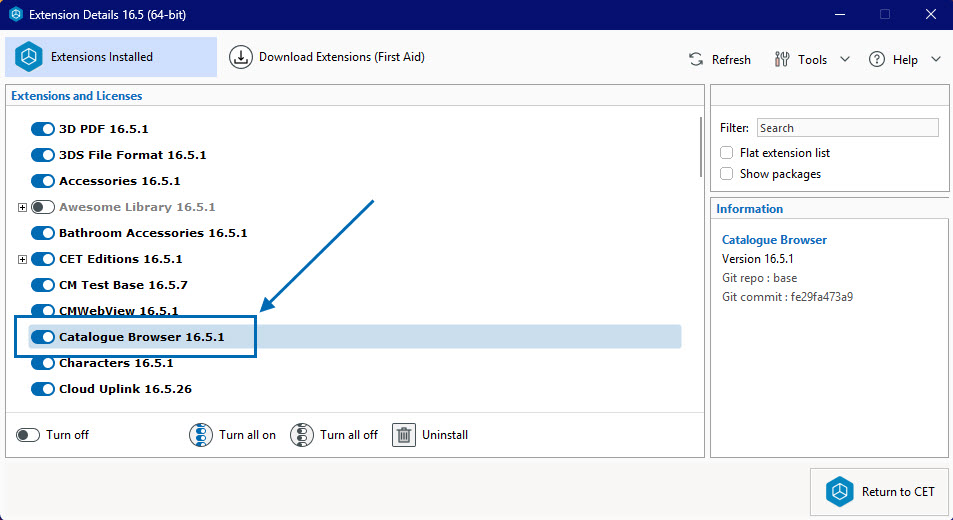This screenshot has height=520, width=953.
Task: Click the Catalogue Browser title in Information
Action: click(x=774, y=240)
